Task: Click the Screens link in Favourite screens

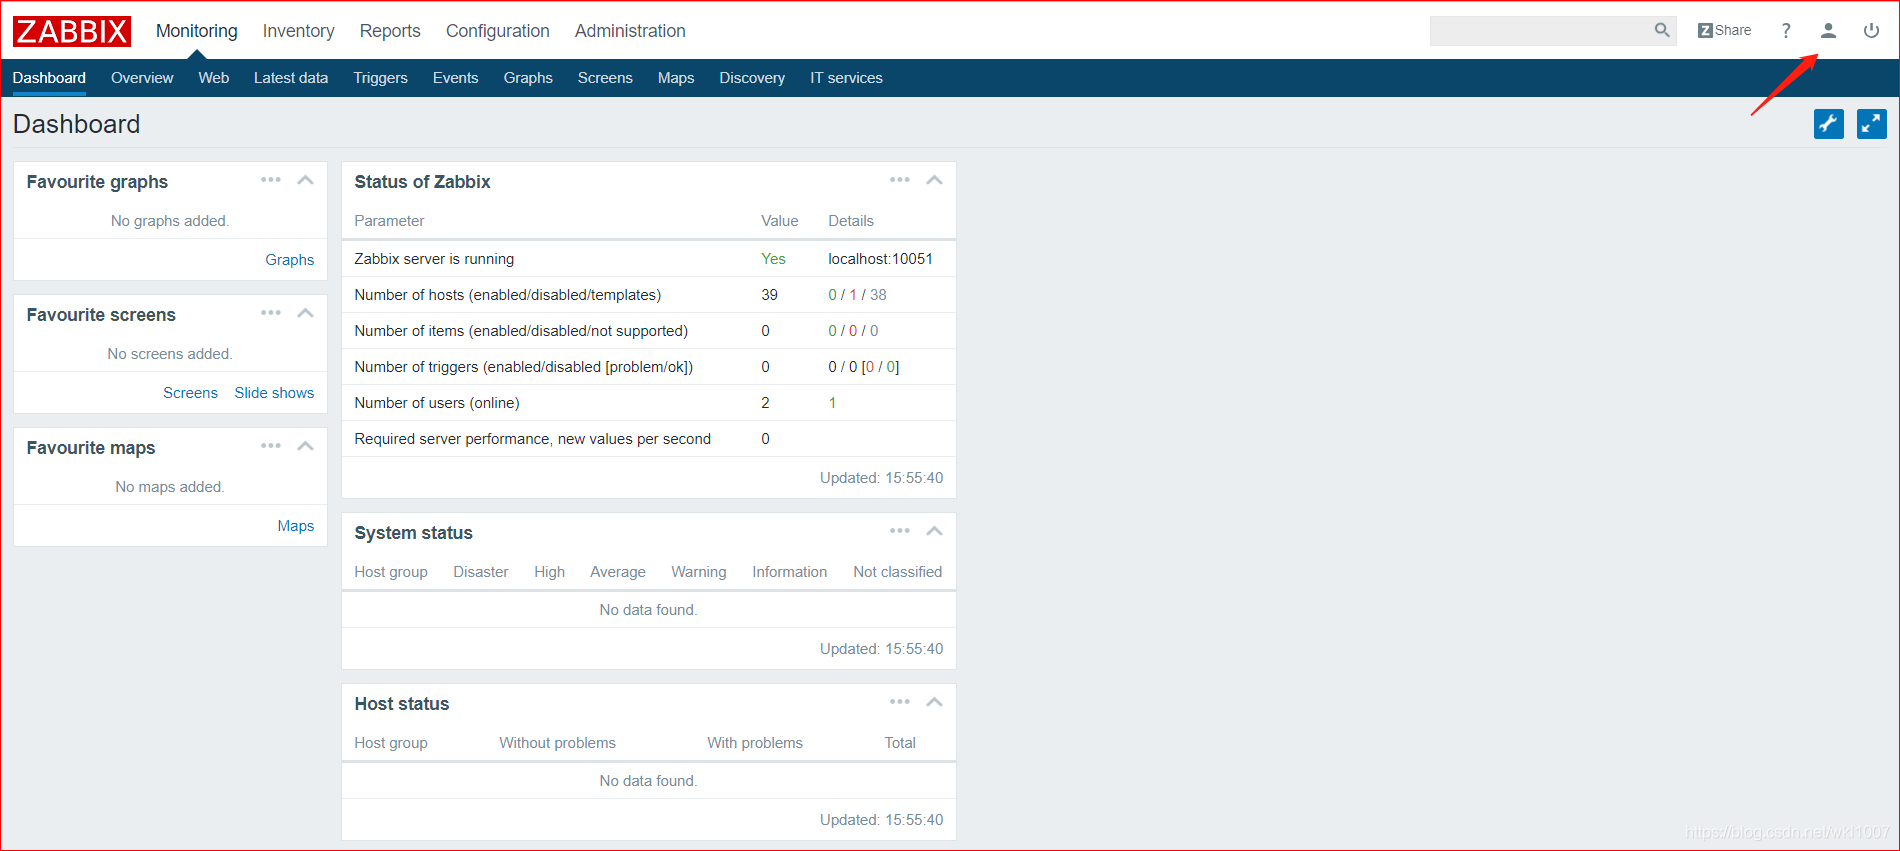Action: pos(190,393)
